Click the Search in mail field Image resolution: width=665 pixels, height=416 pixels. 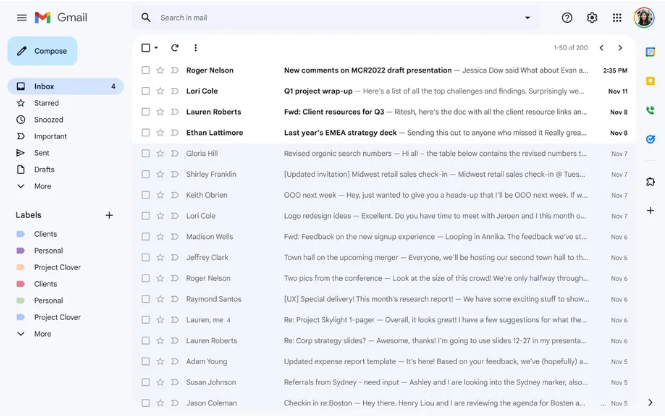[337, 17]
